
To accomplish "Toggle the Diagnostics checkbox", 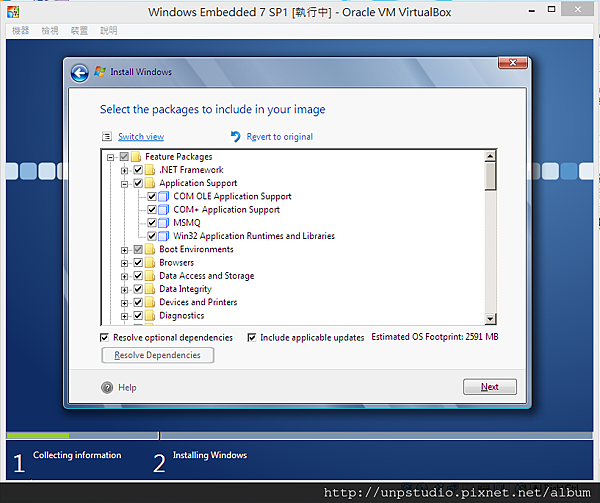I will point(138,316).
